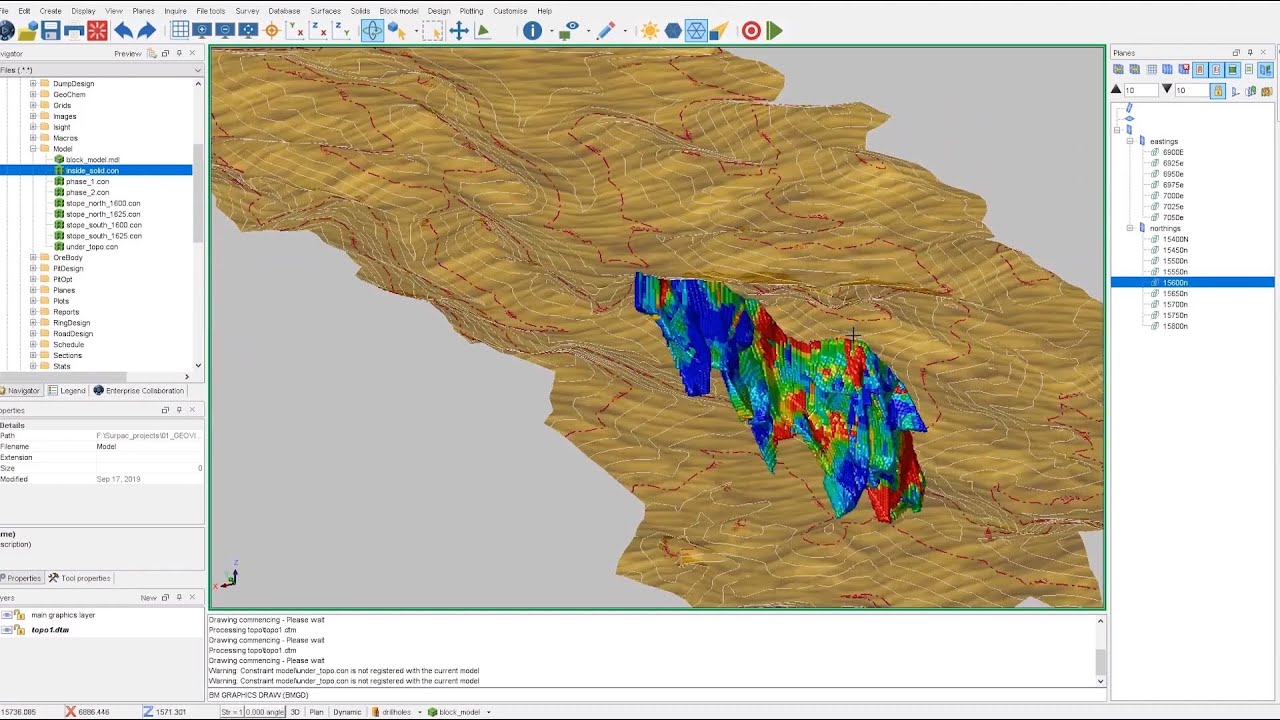Screen dimensions: 1280x720
Task: Click the message window scrollbar down arrow
Action: 1100,681
